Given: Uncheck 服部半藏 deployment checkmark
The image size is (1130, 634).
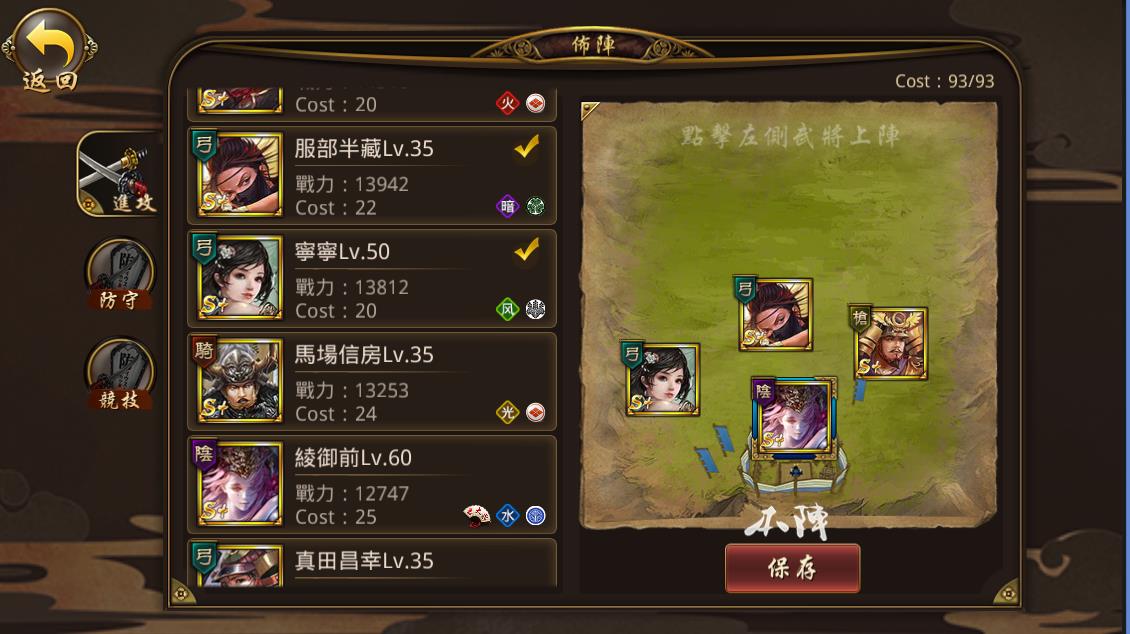Looking at the screenshot, I should click(x=527, y=147).
